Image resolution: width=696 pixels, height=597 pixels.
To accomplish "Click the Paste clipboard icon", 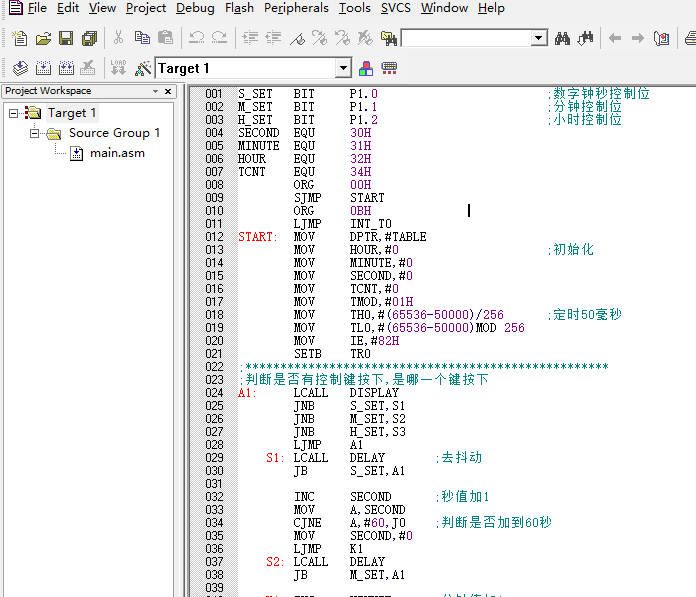I will [166, 38].
